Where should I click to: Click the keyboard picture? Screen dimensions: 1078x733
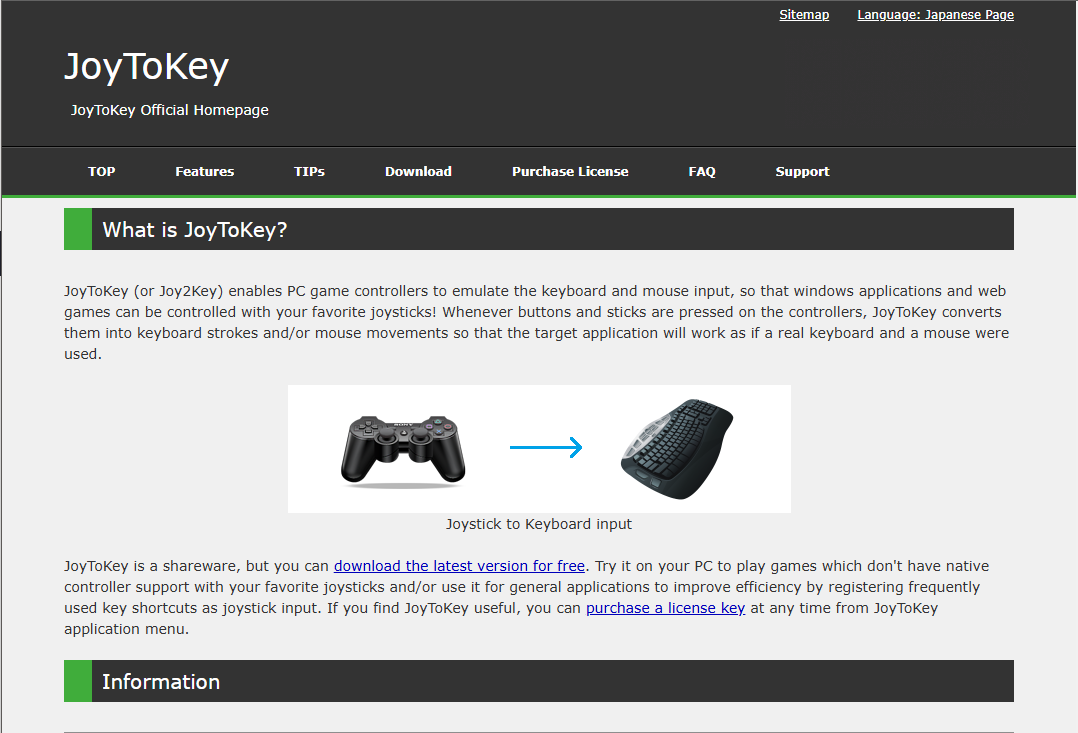click(x=677, y=448)
